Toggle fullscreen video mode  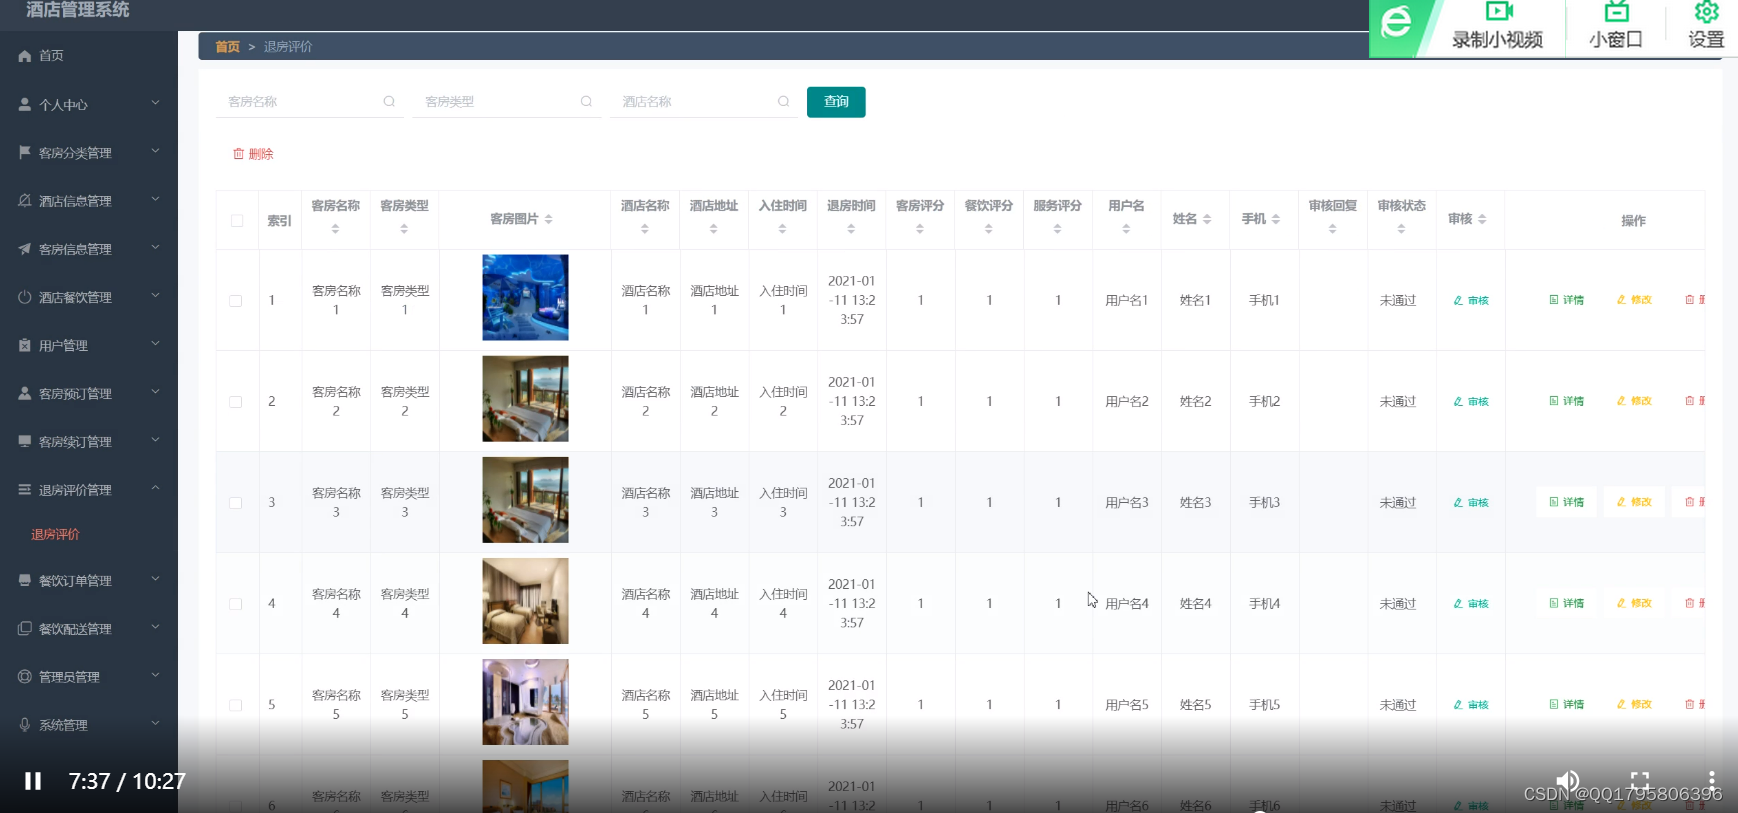point(1640,780)
